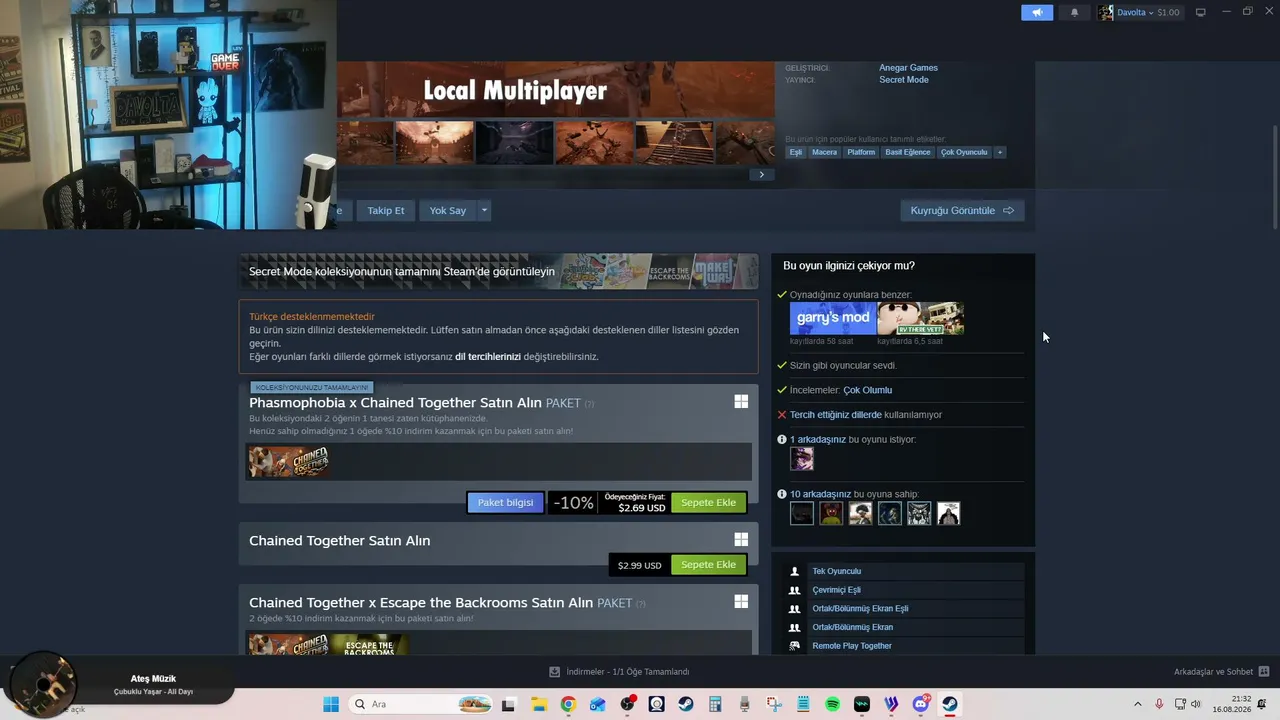Open the Steam notifications bell
The height and width of the screenshot is (720, 1280).
click(x=1075, y=12)
